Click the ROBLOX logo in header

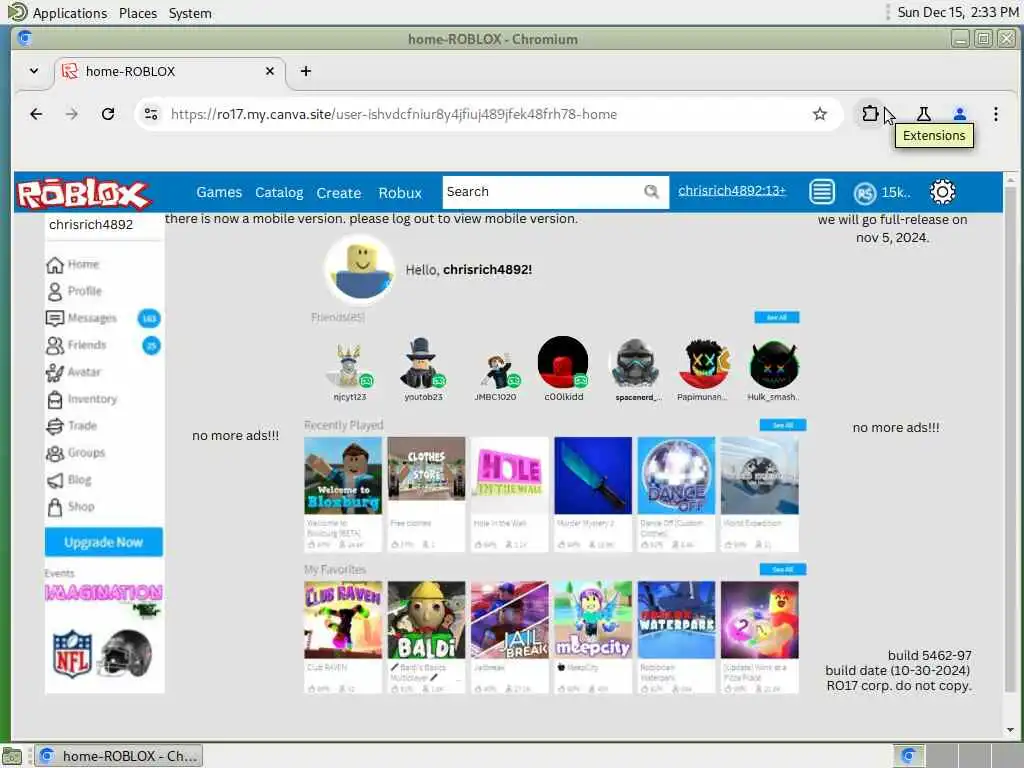84,193
